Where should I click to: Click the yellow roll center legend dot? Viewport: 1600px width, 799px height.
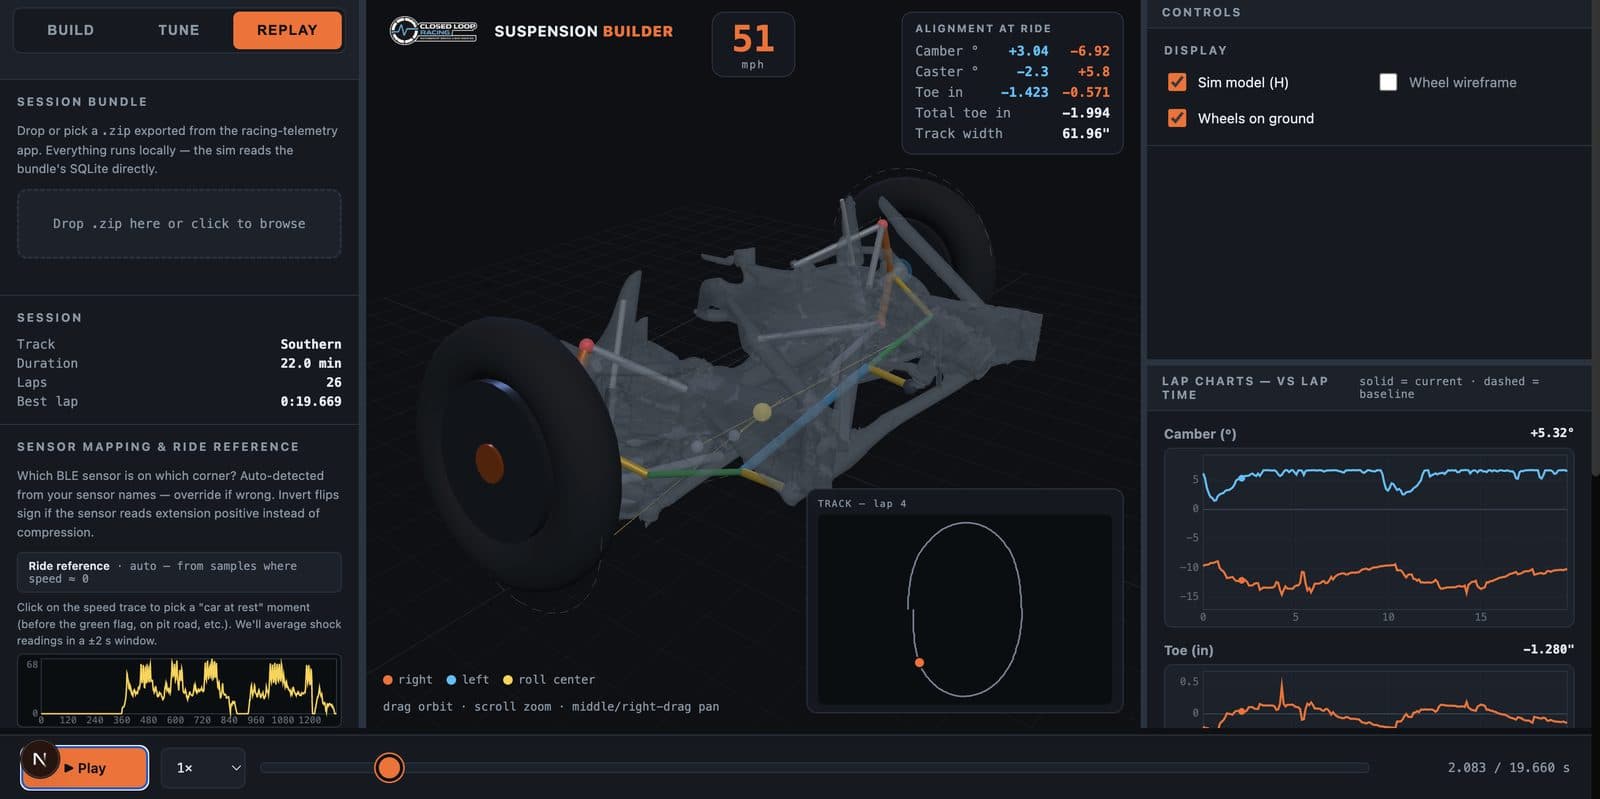click(508, 680)
